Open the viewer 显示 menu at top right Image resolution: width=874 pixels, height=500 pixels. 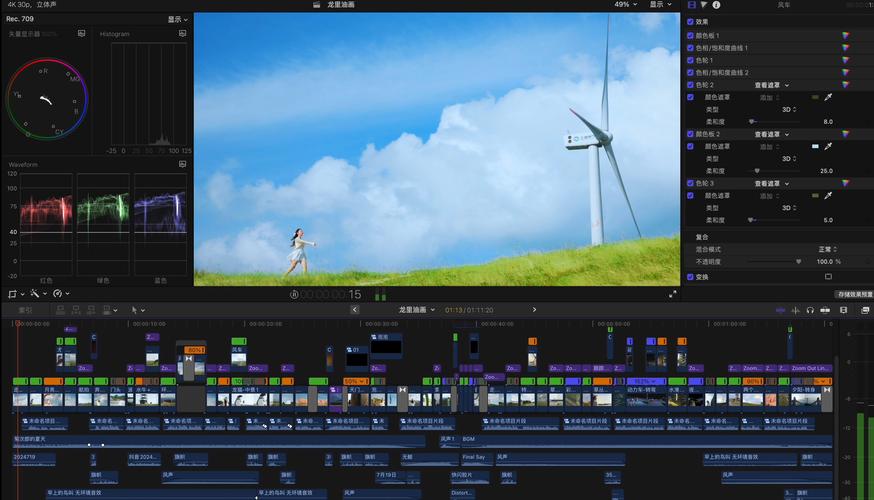coord(659,4)
